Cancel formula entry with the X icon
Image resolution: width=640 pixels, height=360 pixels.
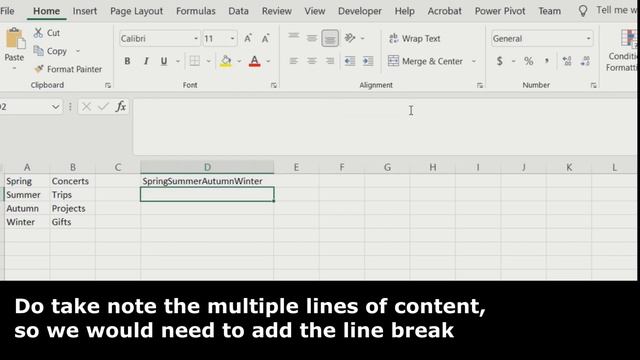click(x=86, y=107)
